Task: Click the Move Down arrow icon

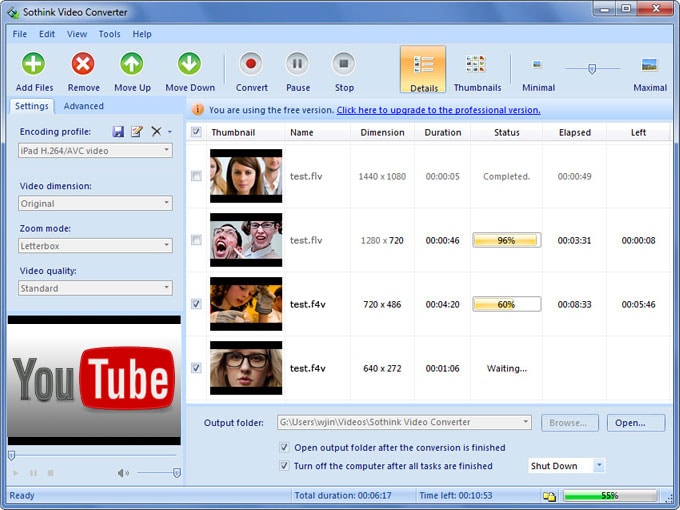Action: [190, 64]
